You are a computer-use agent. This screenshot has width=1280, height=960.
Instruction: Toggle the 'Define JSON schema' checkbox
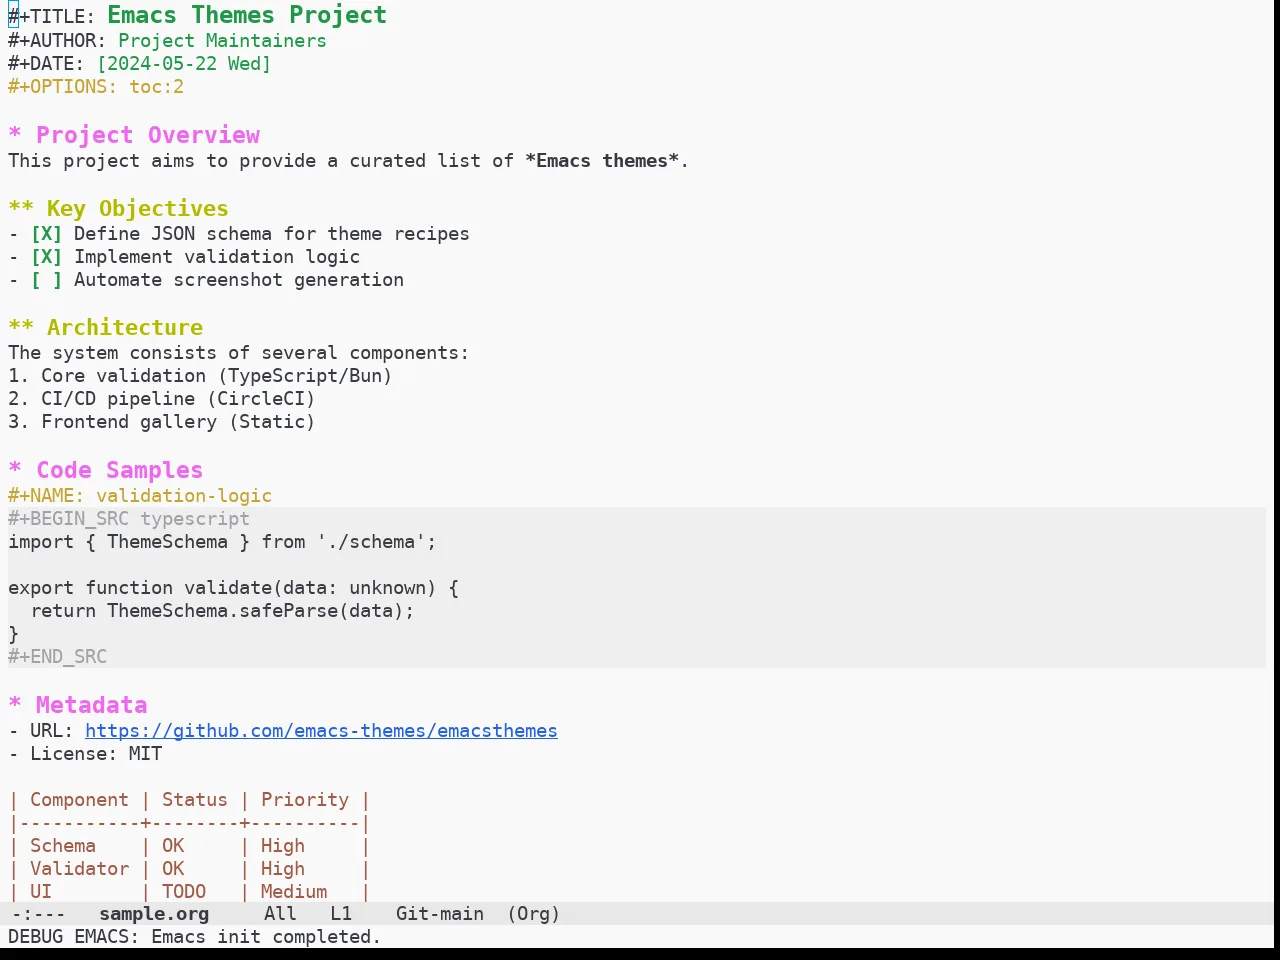(46, 234)
